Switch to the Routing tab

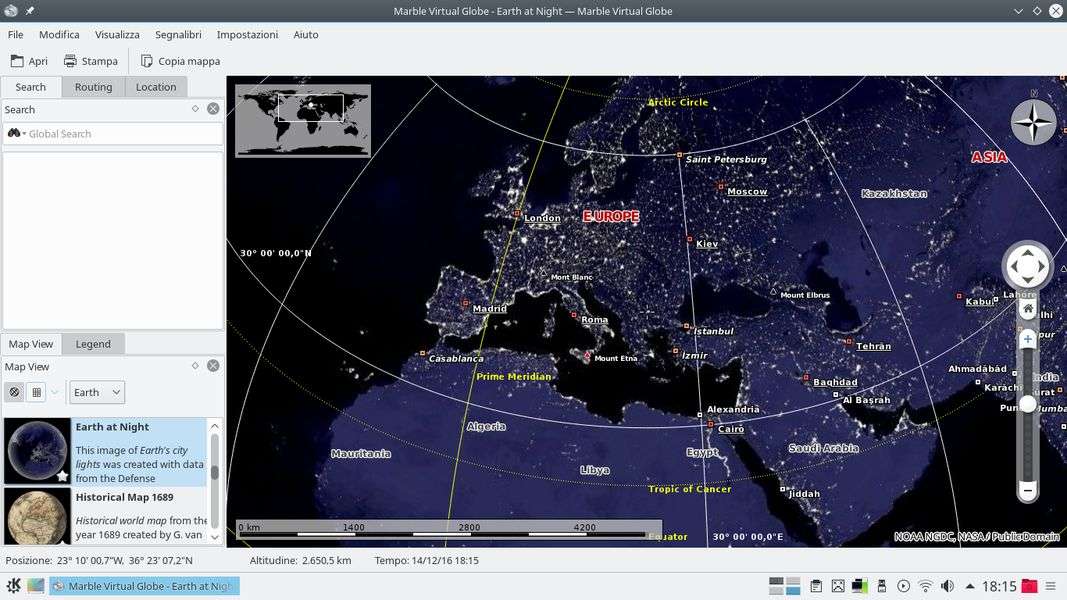click(x=93, y=87)
